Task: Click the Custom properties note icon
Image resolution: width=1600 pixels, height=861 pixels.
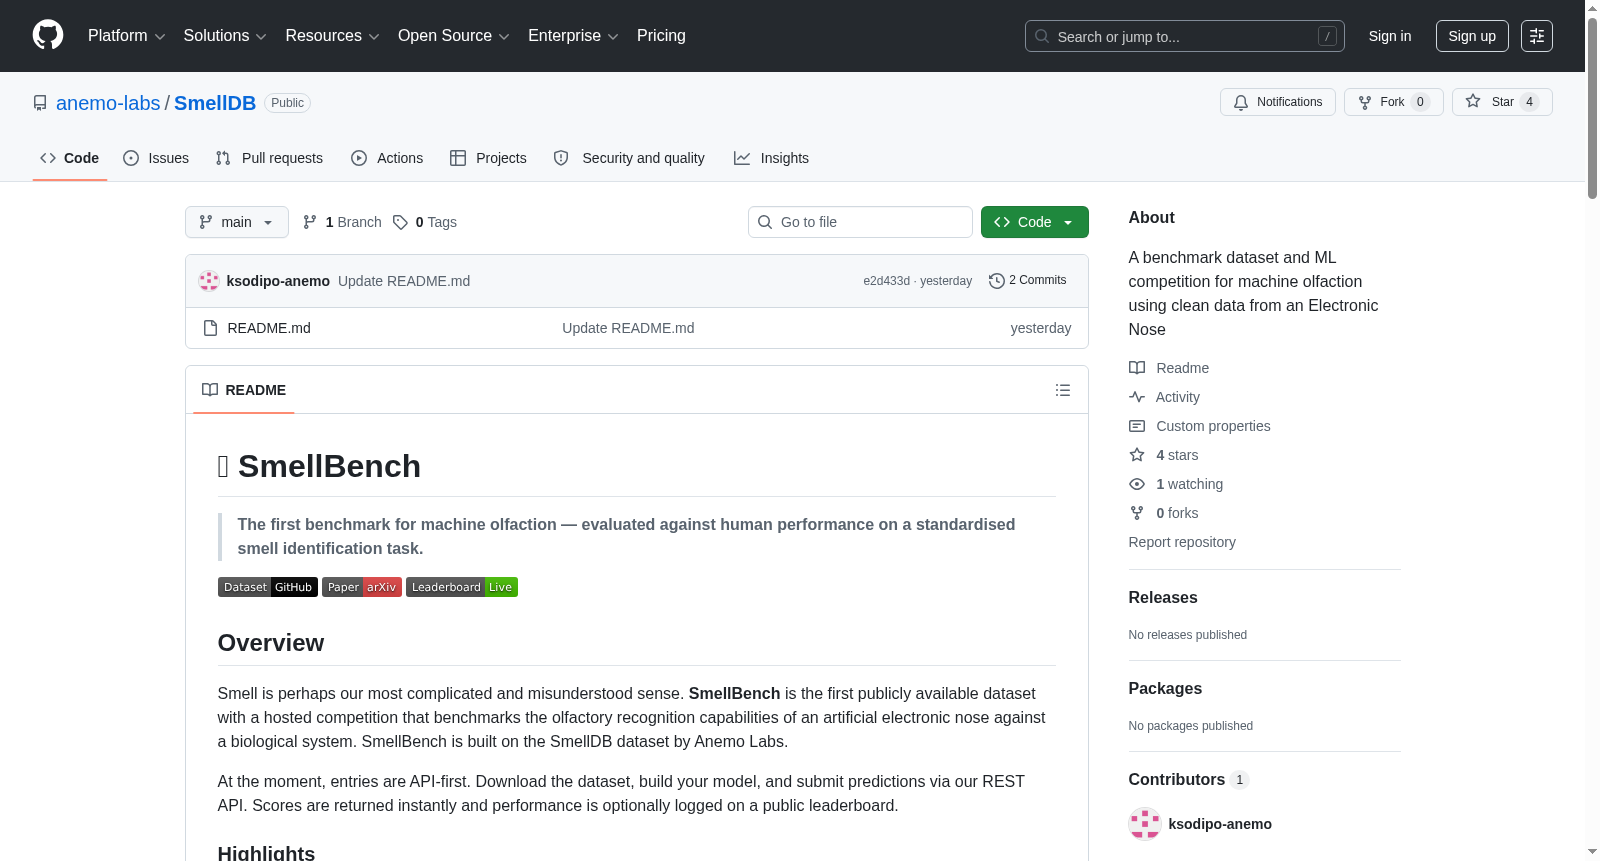Action: (1137, 426)
